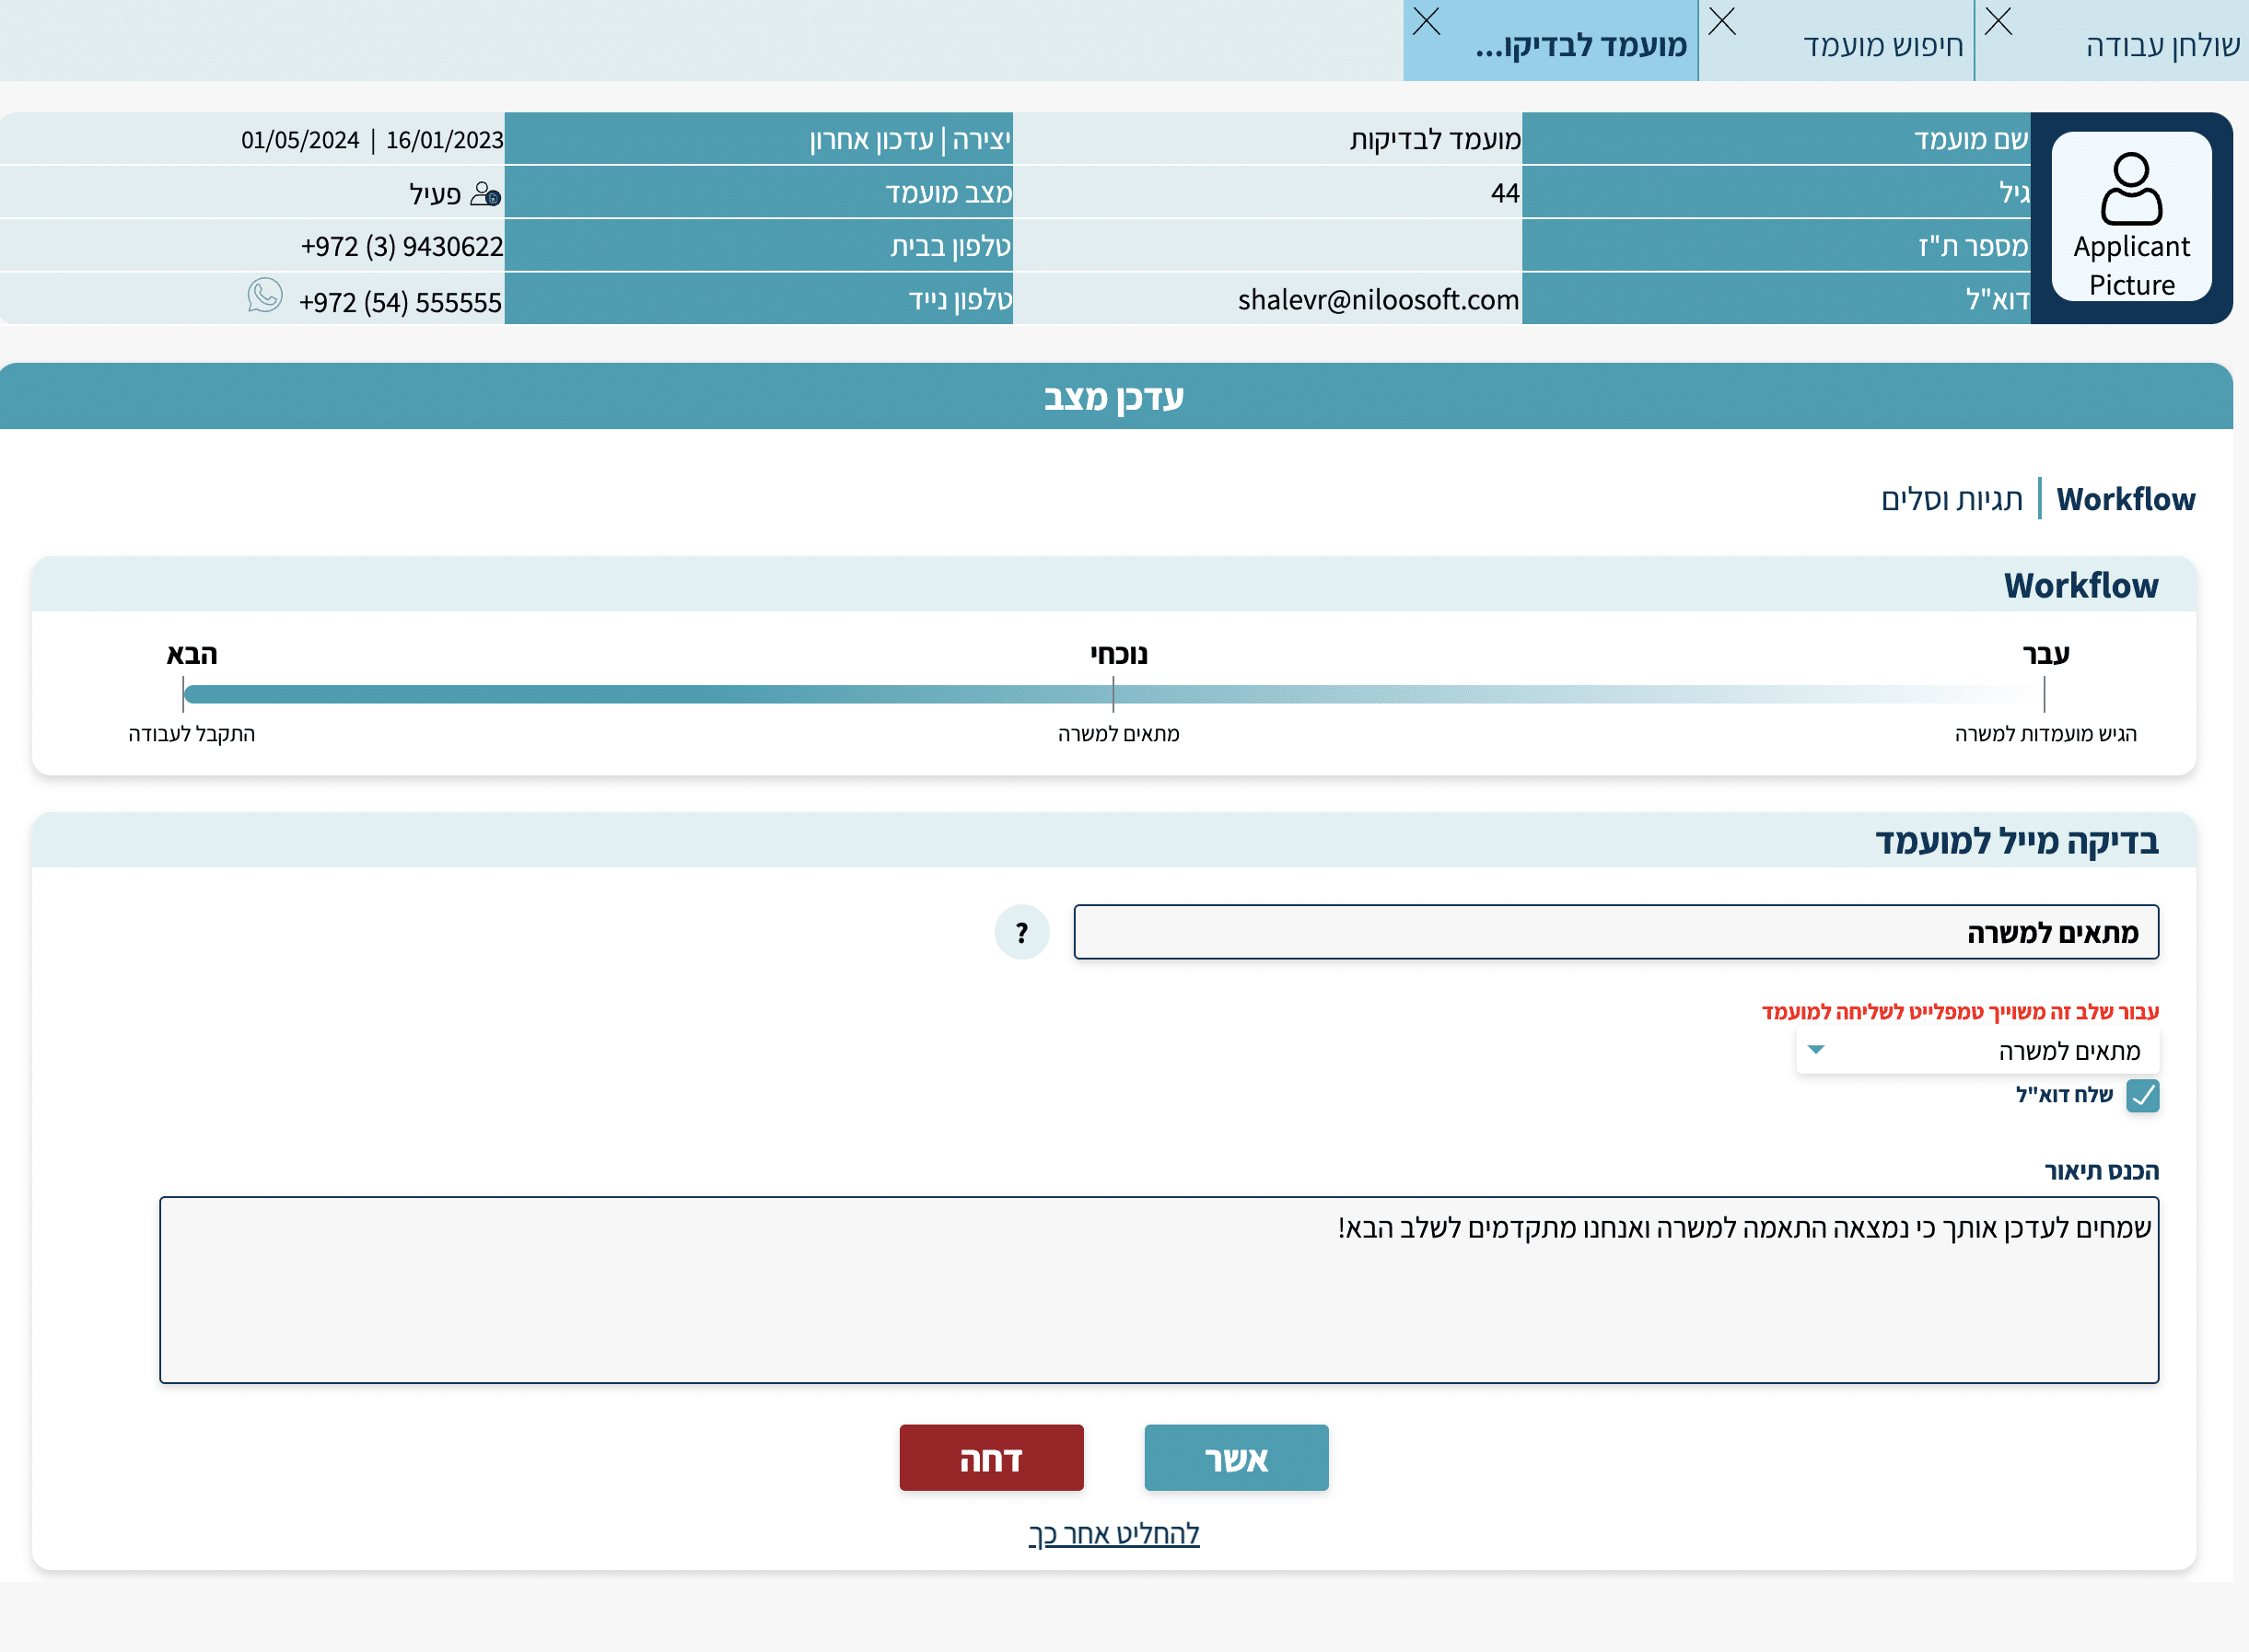The image size is (2249, 1652).
Task: Close the מועמד לבדיקו... tab
Action: click(1426, 21)
